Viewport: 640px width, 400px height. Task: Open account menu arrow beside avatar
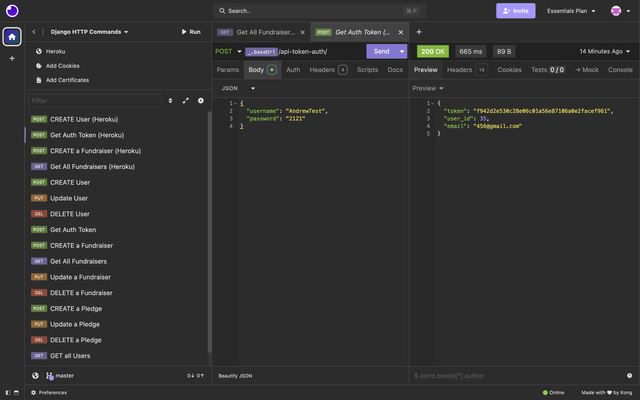[628, 11]
